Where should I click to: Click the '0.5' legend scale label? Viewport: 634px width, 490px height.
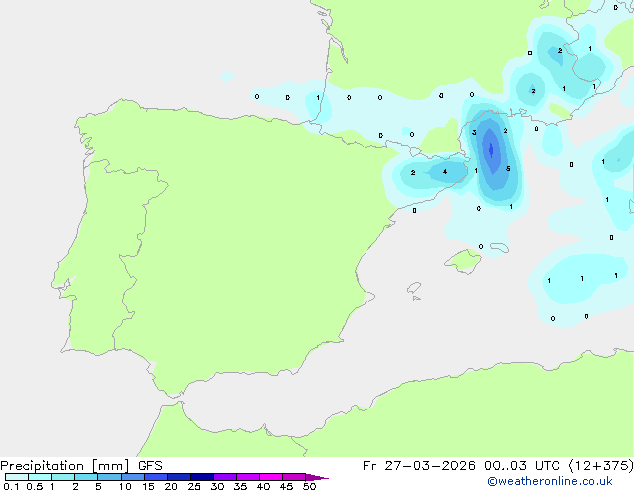click(x=35, y=486)
